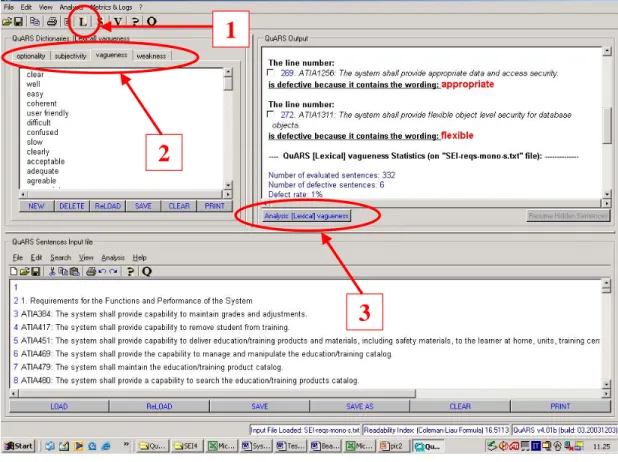
Task: Click help question mark in sentences editor toolbar
Action: (130, 271)
